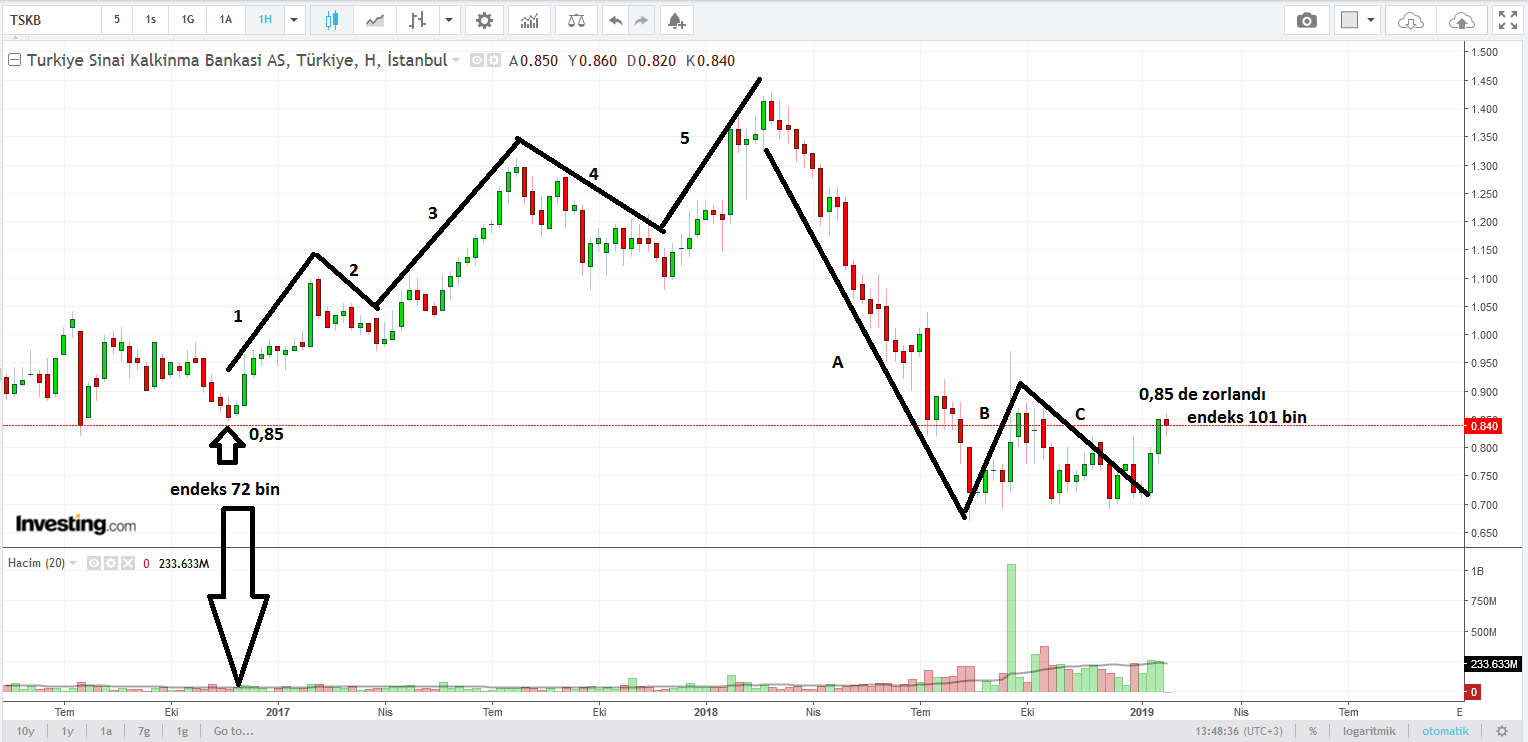
Task: Expand the time interval dropdown arrow
Action: pyautogui.click(x=294, y=20)
